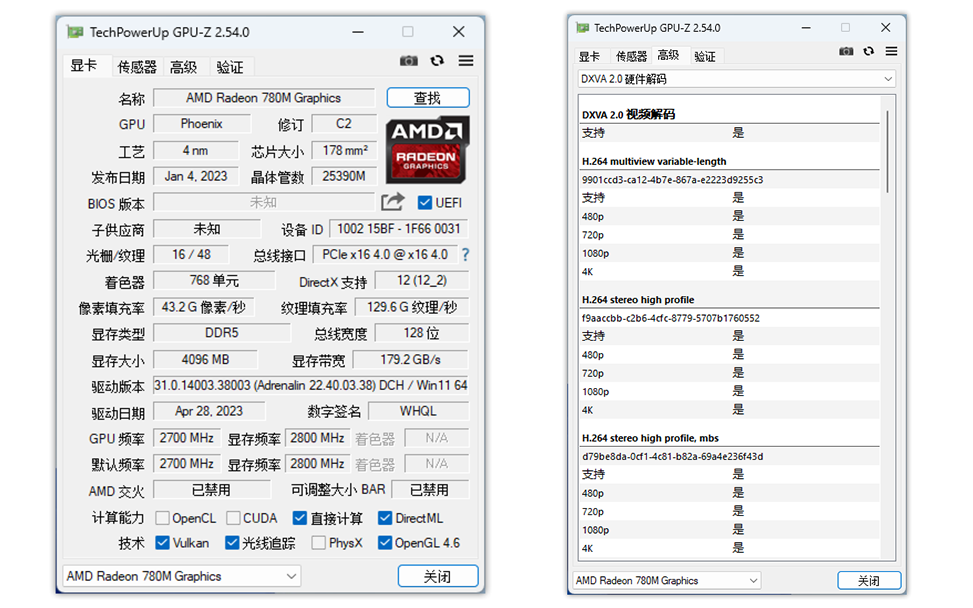Click GPU field value Phoenix
Image resolution: width=973 pixels, height=608 pixels.
click(x=202, y=123)
